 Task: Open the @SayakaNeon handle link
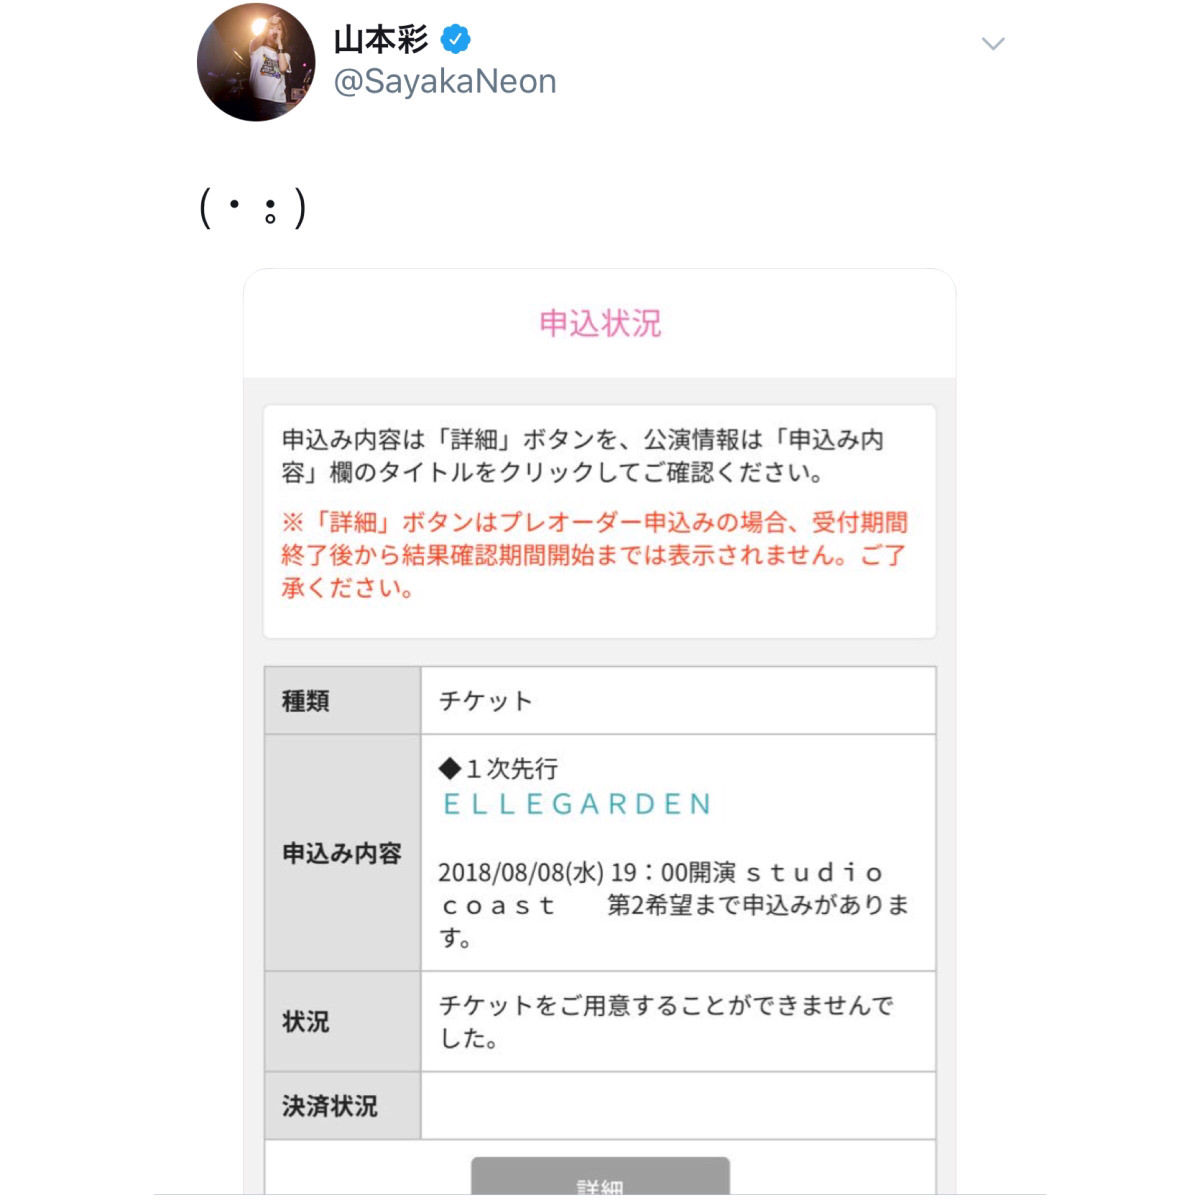445,82
